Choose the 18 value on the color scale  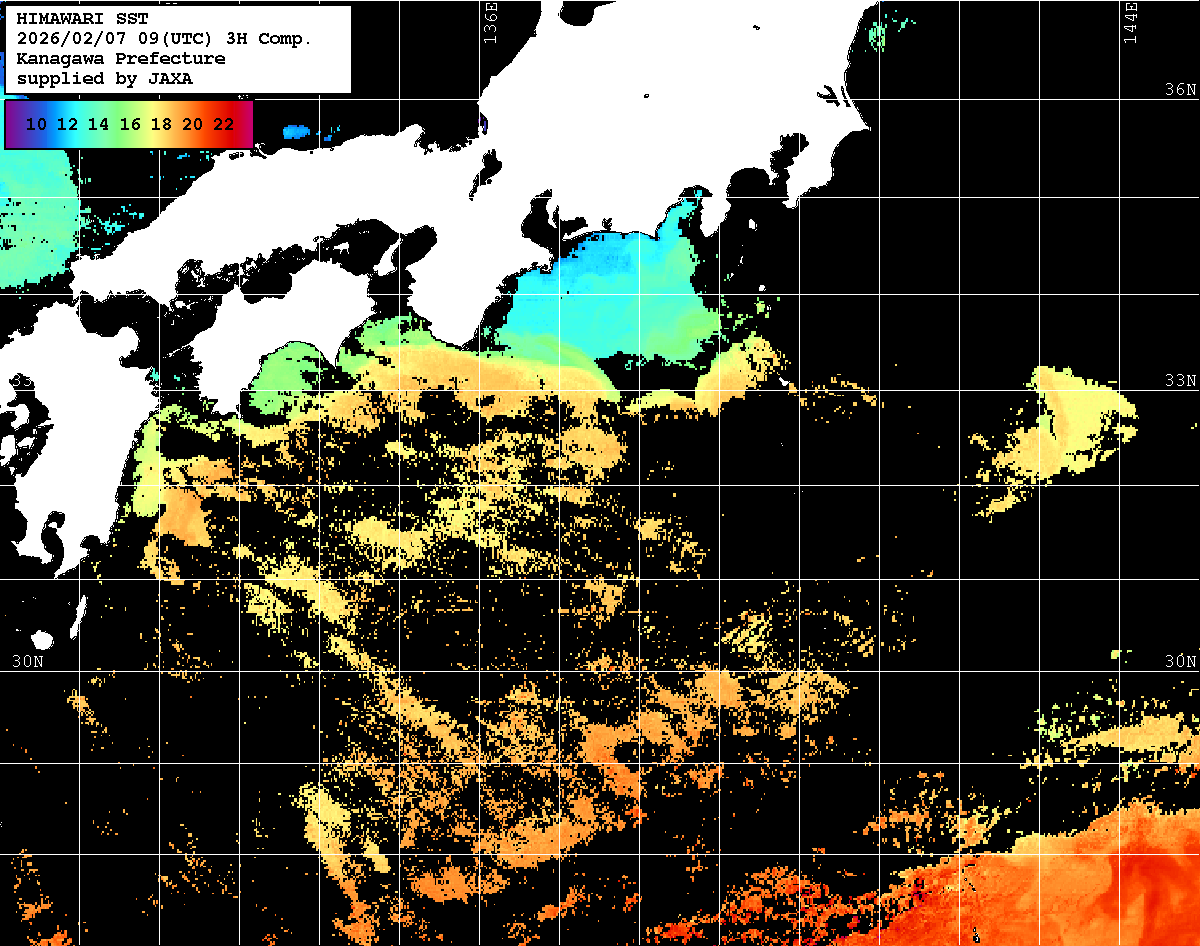pos(161,124)
